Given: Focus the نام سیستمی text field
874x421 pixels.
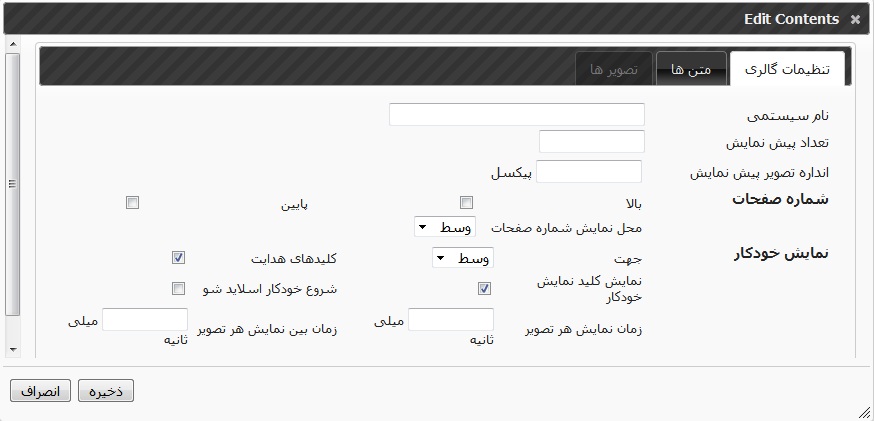Looking at the screenshot, I should (x=516, y=114).
